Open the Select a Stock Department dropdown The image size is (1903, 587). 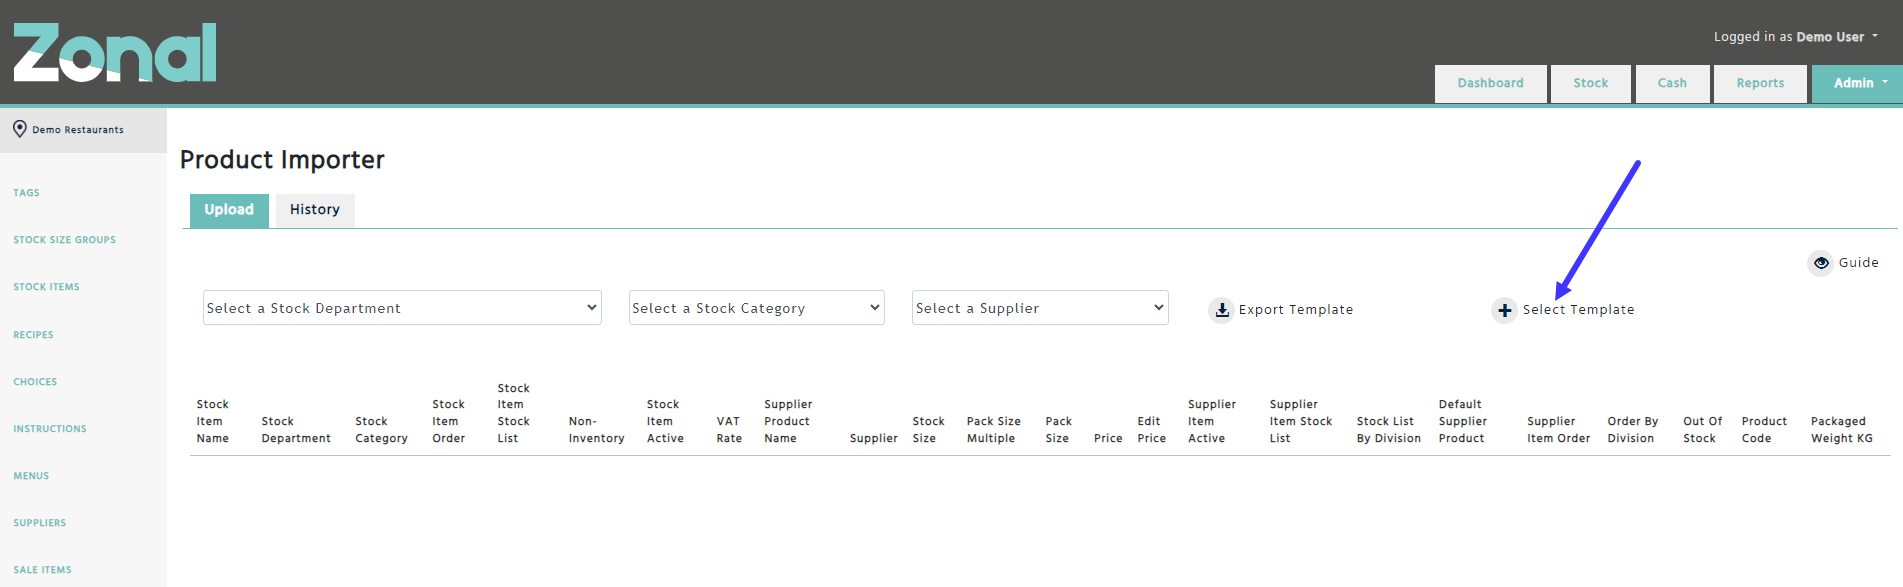(x=402, y=308)
